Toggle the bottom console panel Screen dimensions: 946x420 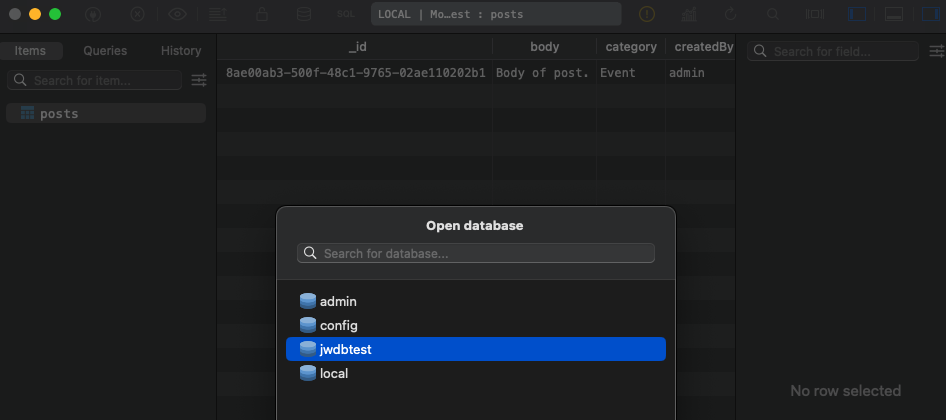[x=894, y=14]
